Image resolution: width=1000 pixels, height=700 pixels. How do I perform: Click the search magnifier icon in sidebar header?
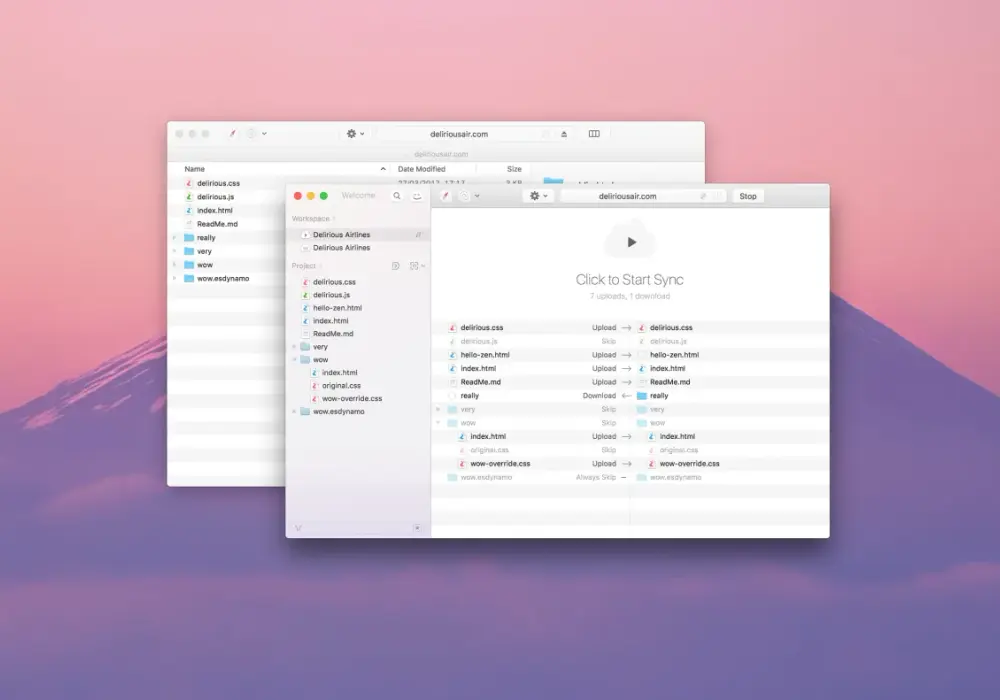(397, 196)
